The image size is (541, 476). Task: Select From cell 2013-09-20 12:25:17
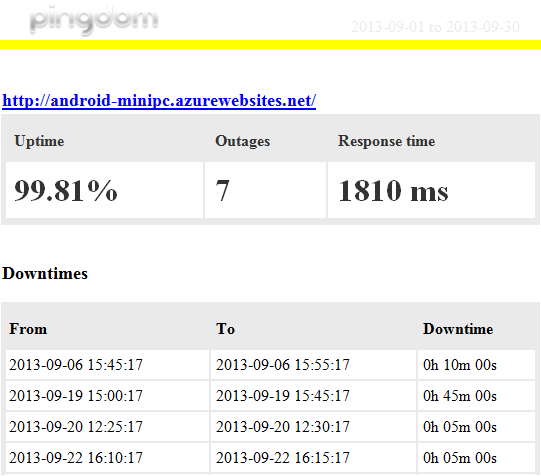(107, 427)
